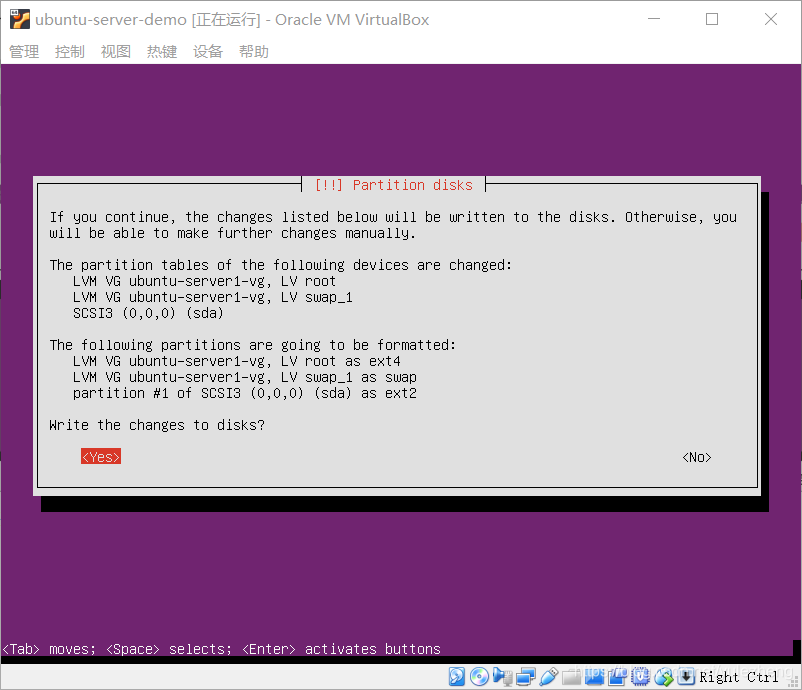Open the 热键 menu

[162, 52]
